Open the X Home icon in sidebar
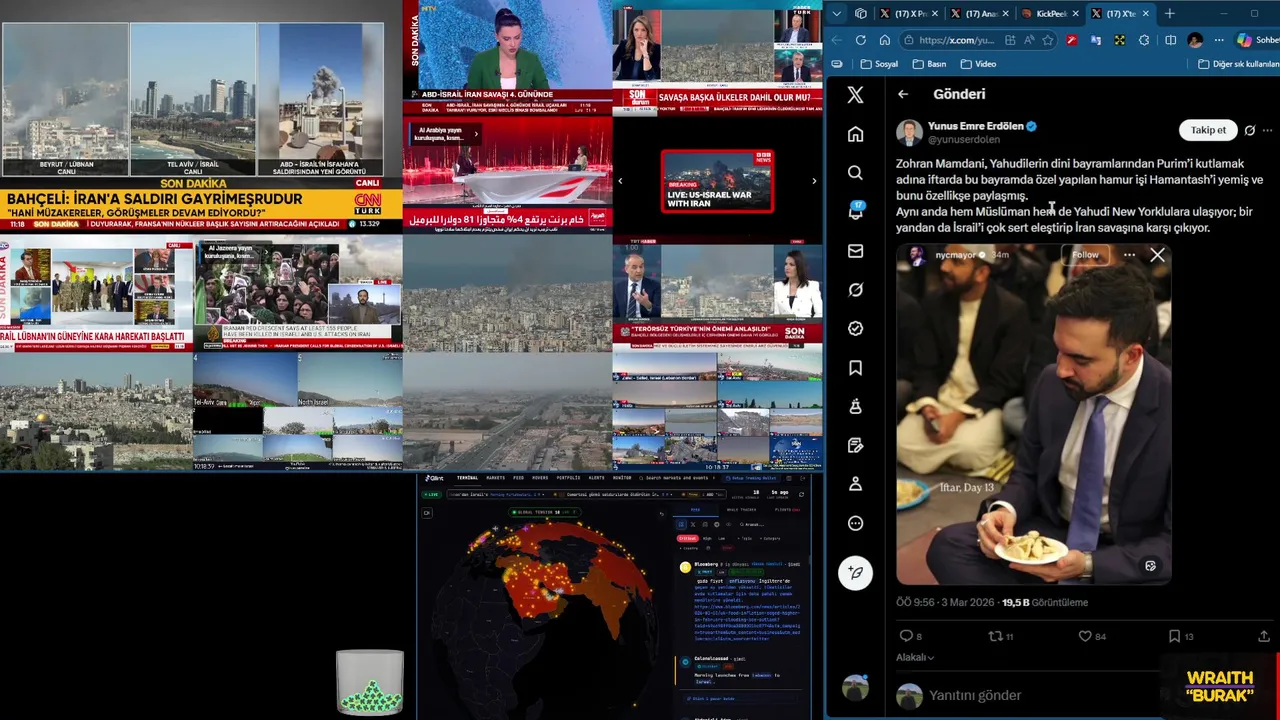The height and width of the screenshot is (720, 1280). 855,134
